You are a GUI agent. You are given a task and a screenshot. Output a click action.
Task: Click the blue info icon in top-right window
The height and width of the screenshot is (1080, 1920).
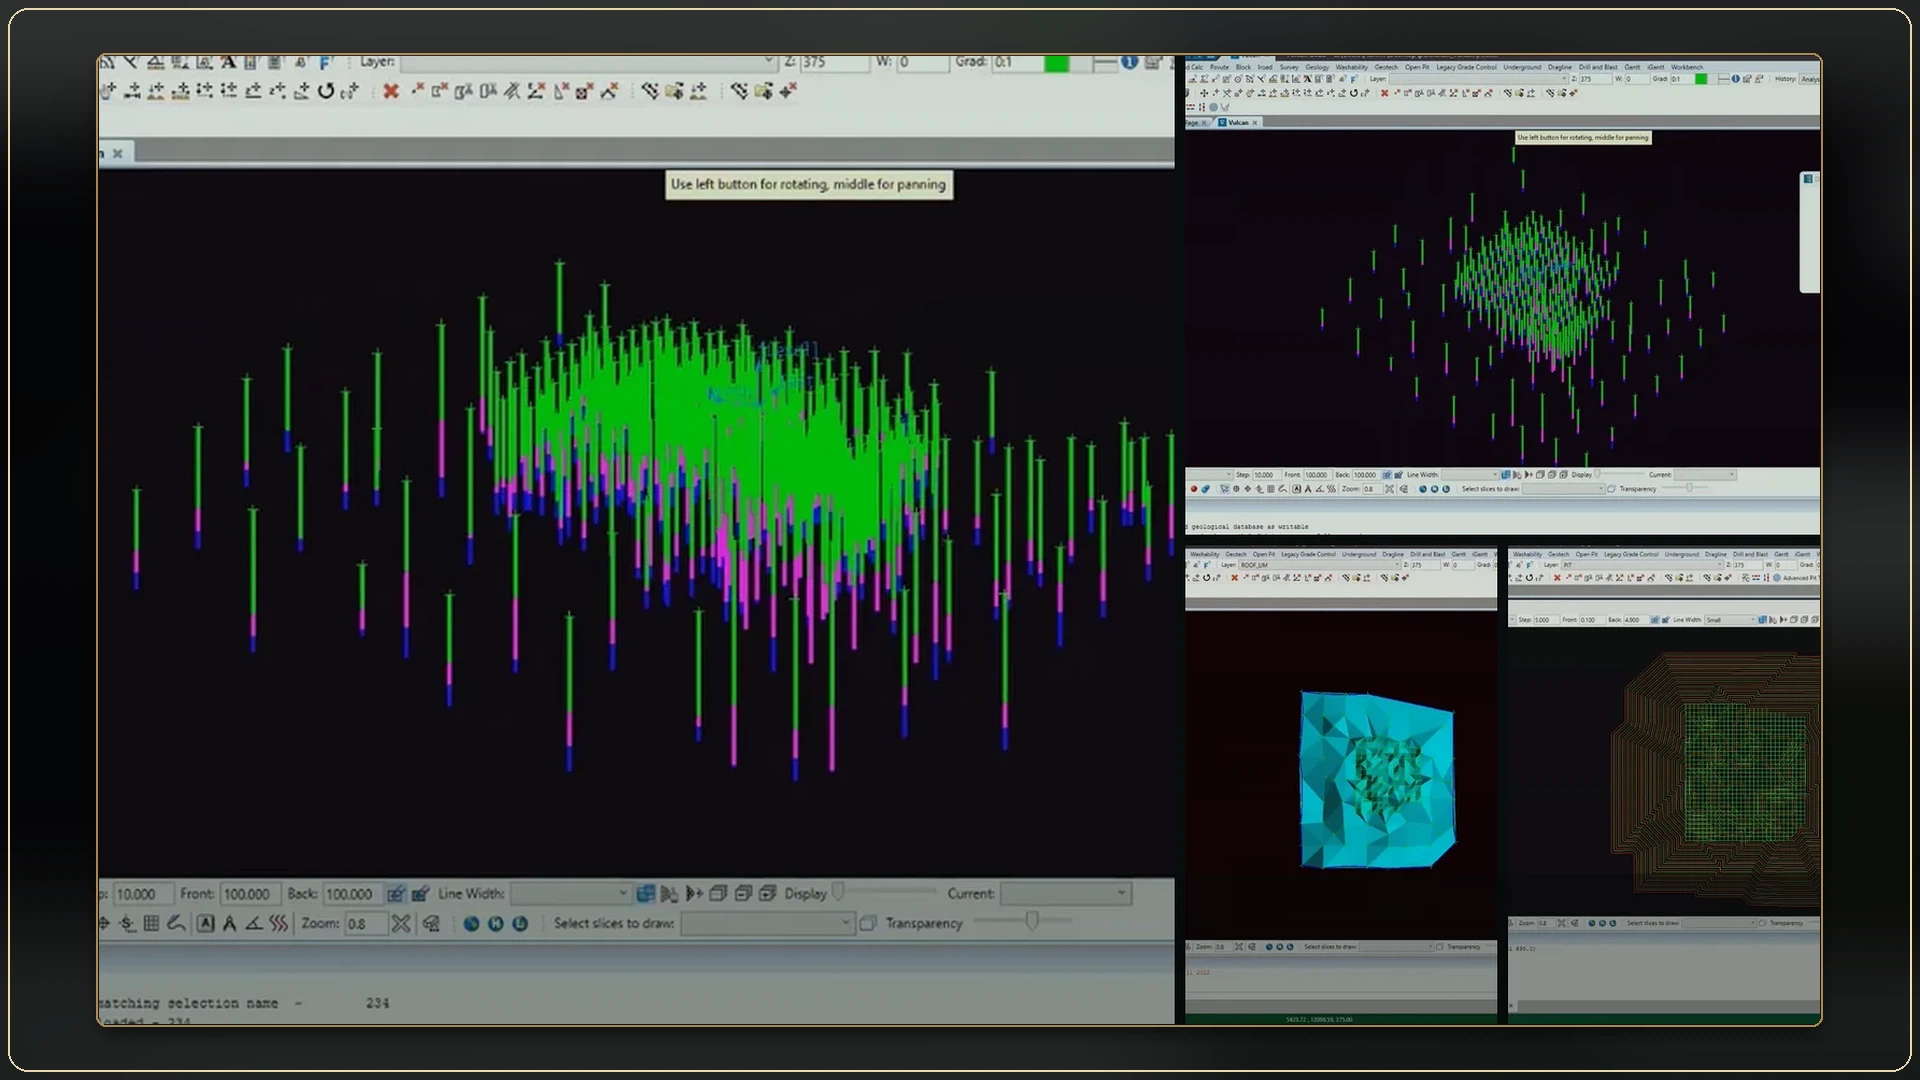(1735, 79)
